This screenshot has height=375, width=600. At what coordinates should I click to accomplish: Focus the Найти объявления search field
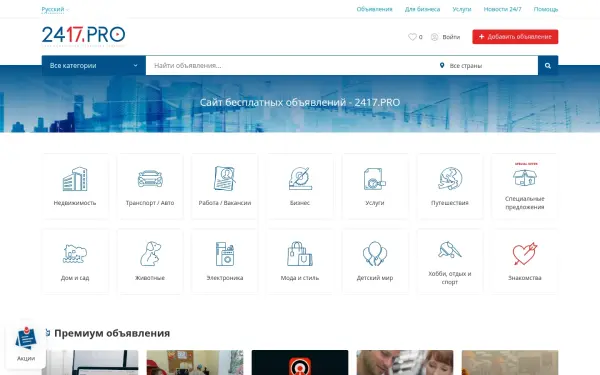point(291,65)
